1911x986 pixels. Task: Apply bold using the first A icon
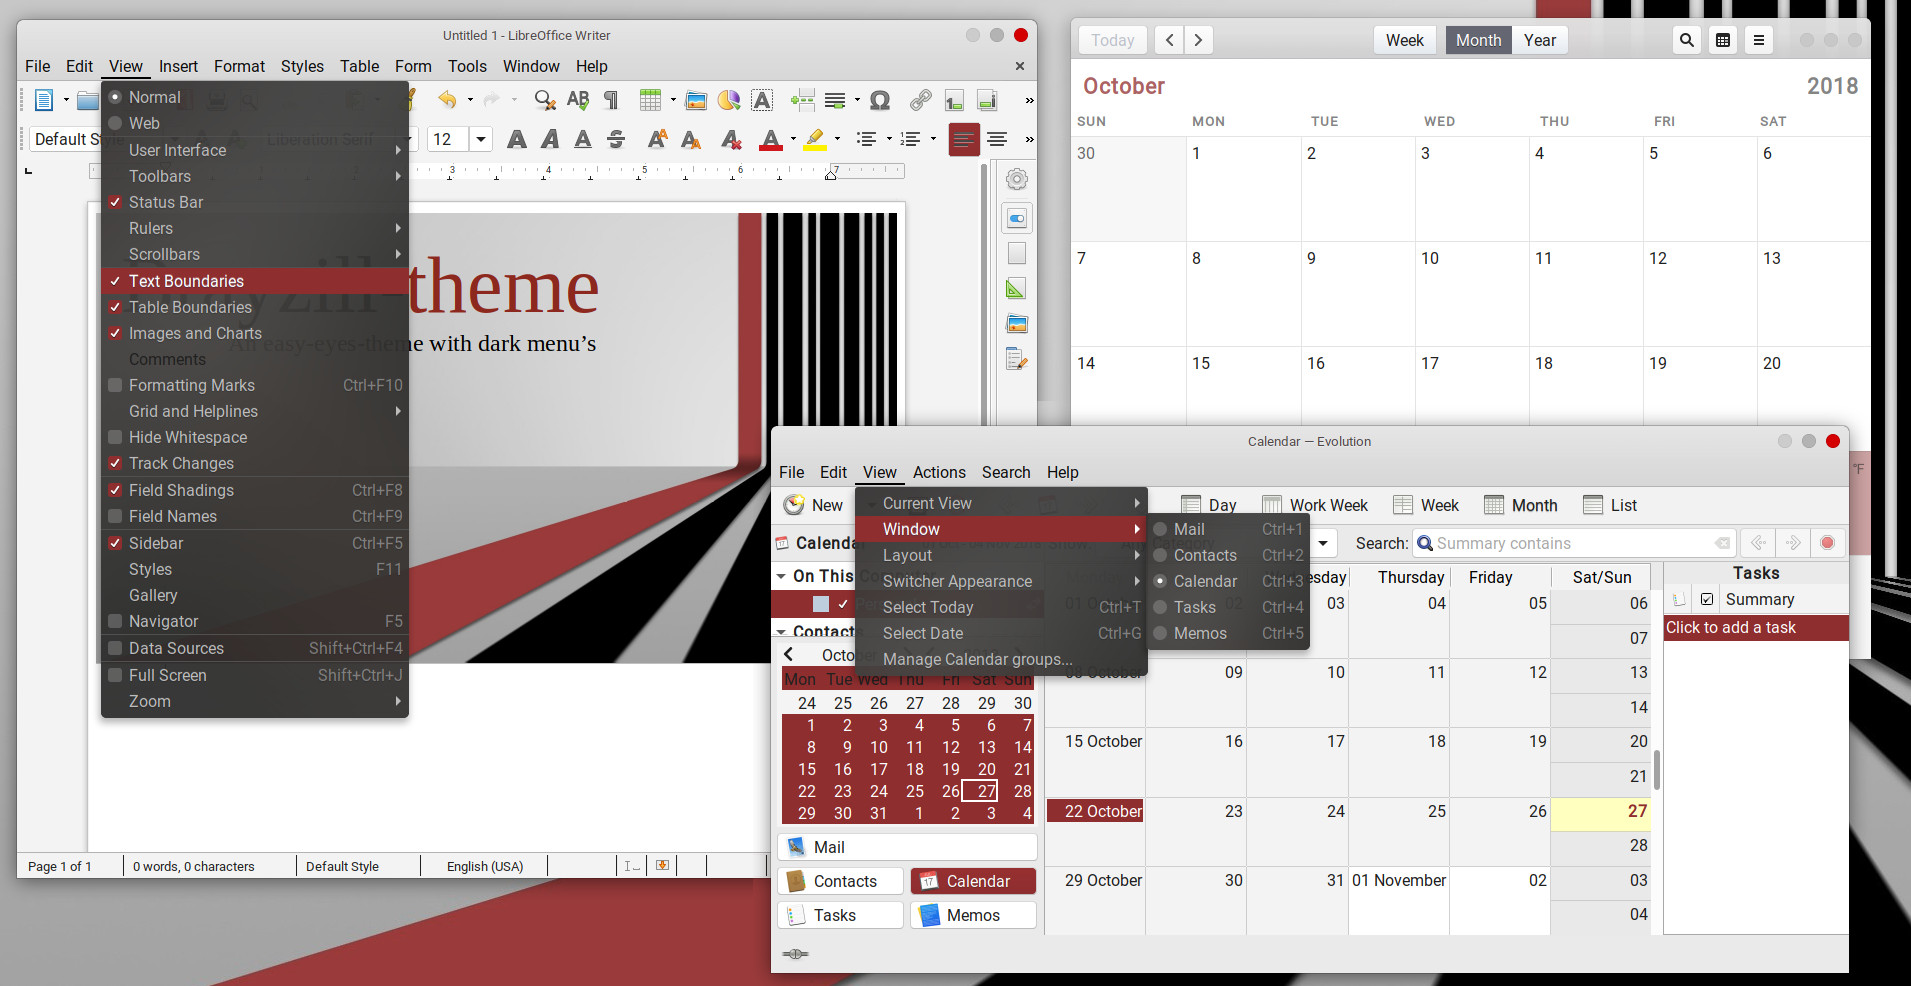(x=517, y=139)
